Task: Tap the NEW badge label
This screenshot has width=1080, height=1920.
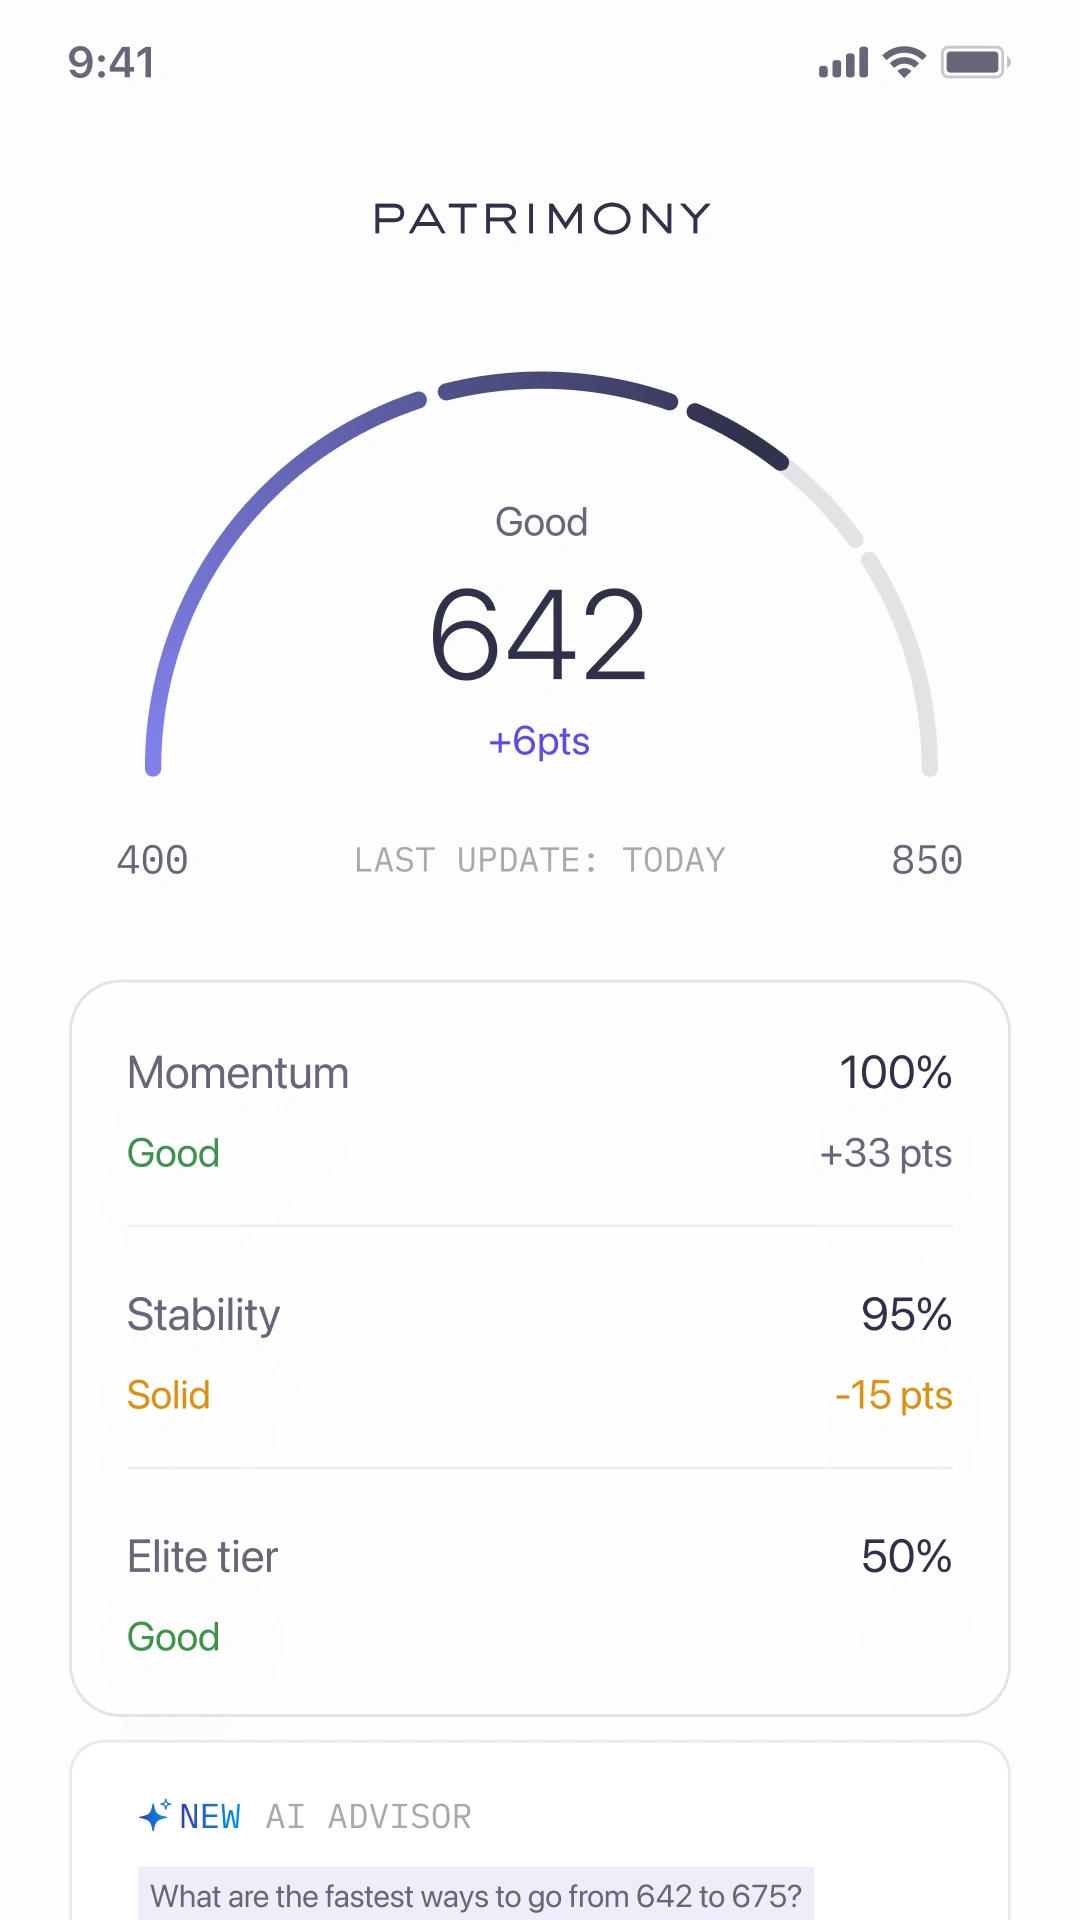Action: (x=210, y=1816)
